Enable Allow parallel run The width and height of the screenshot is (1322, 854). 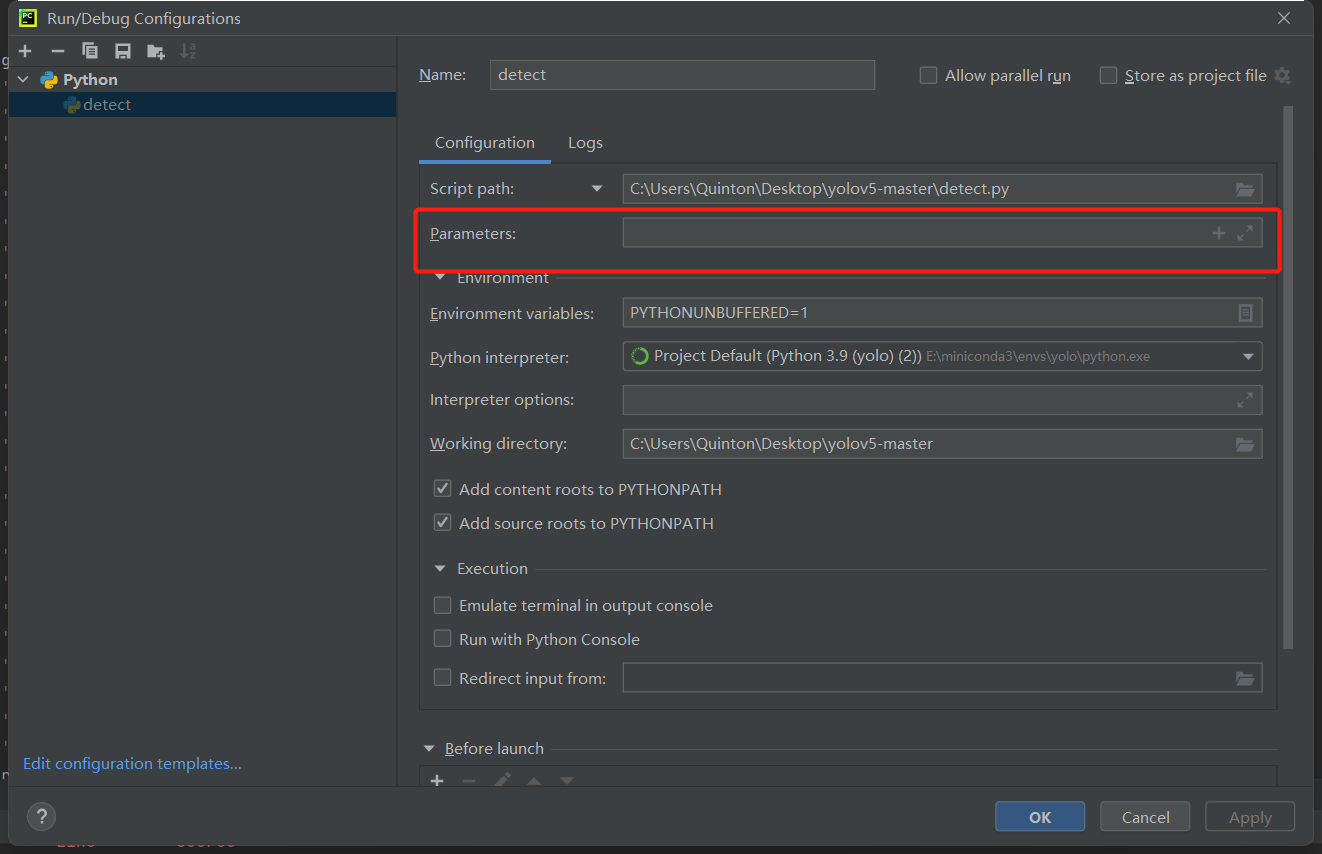pos(928,75)
